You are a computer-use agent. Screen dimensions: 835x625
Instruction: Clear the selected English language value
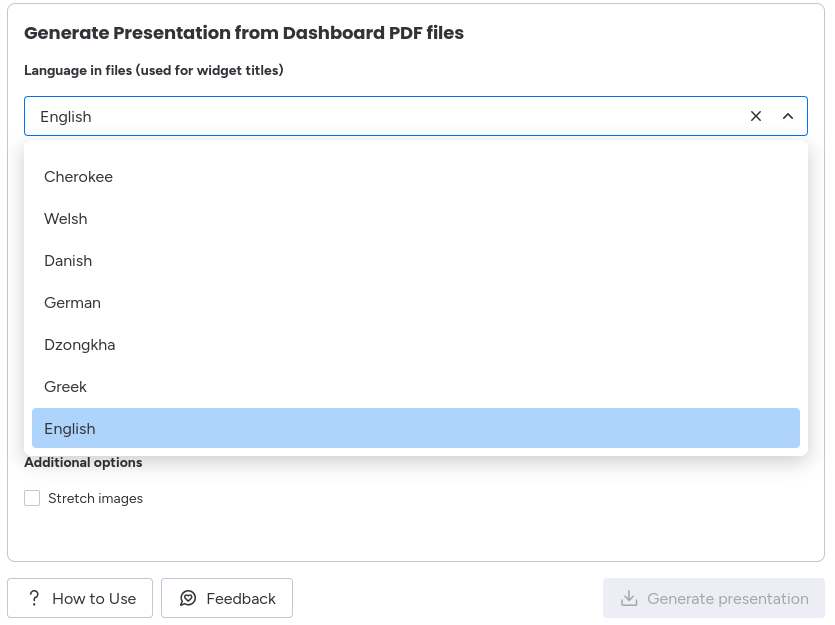pyautogui.click(x=756, y=116)
